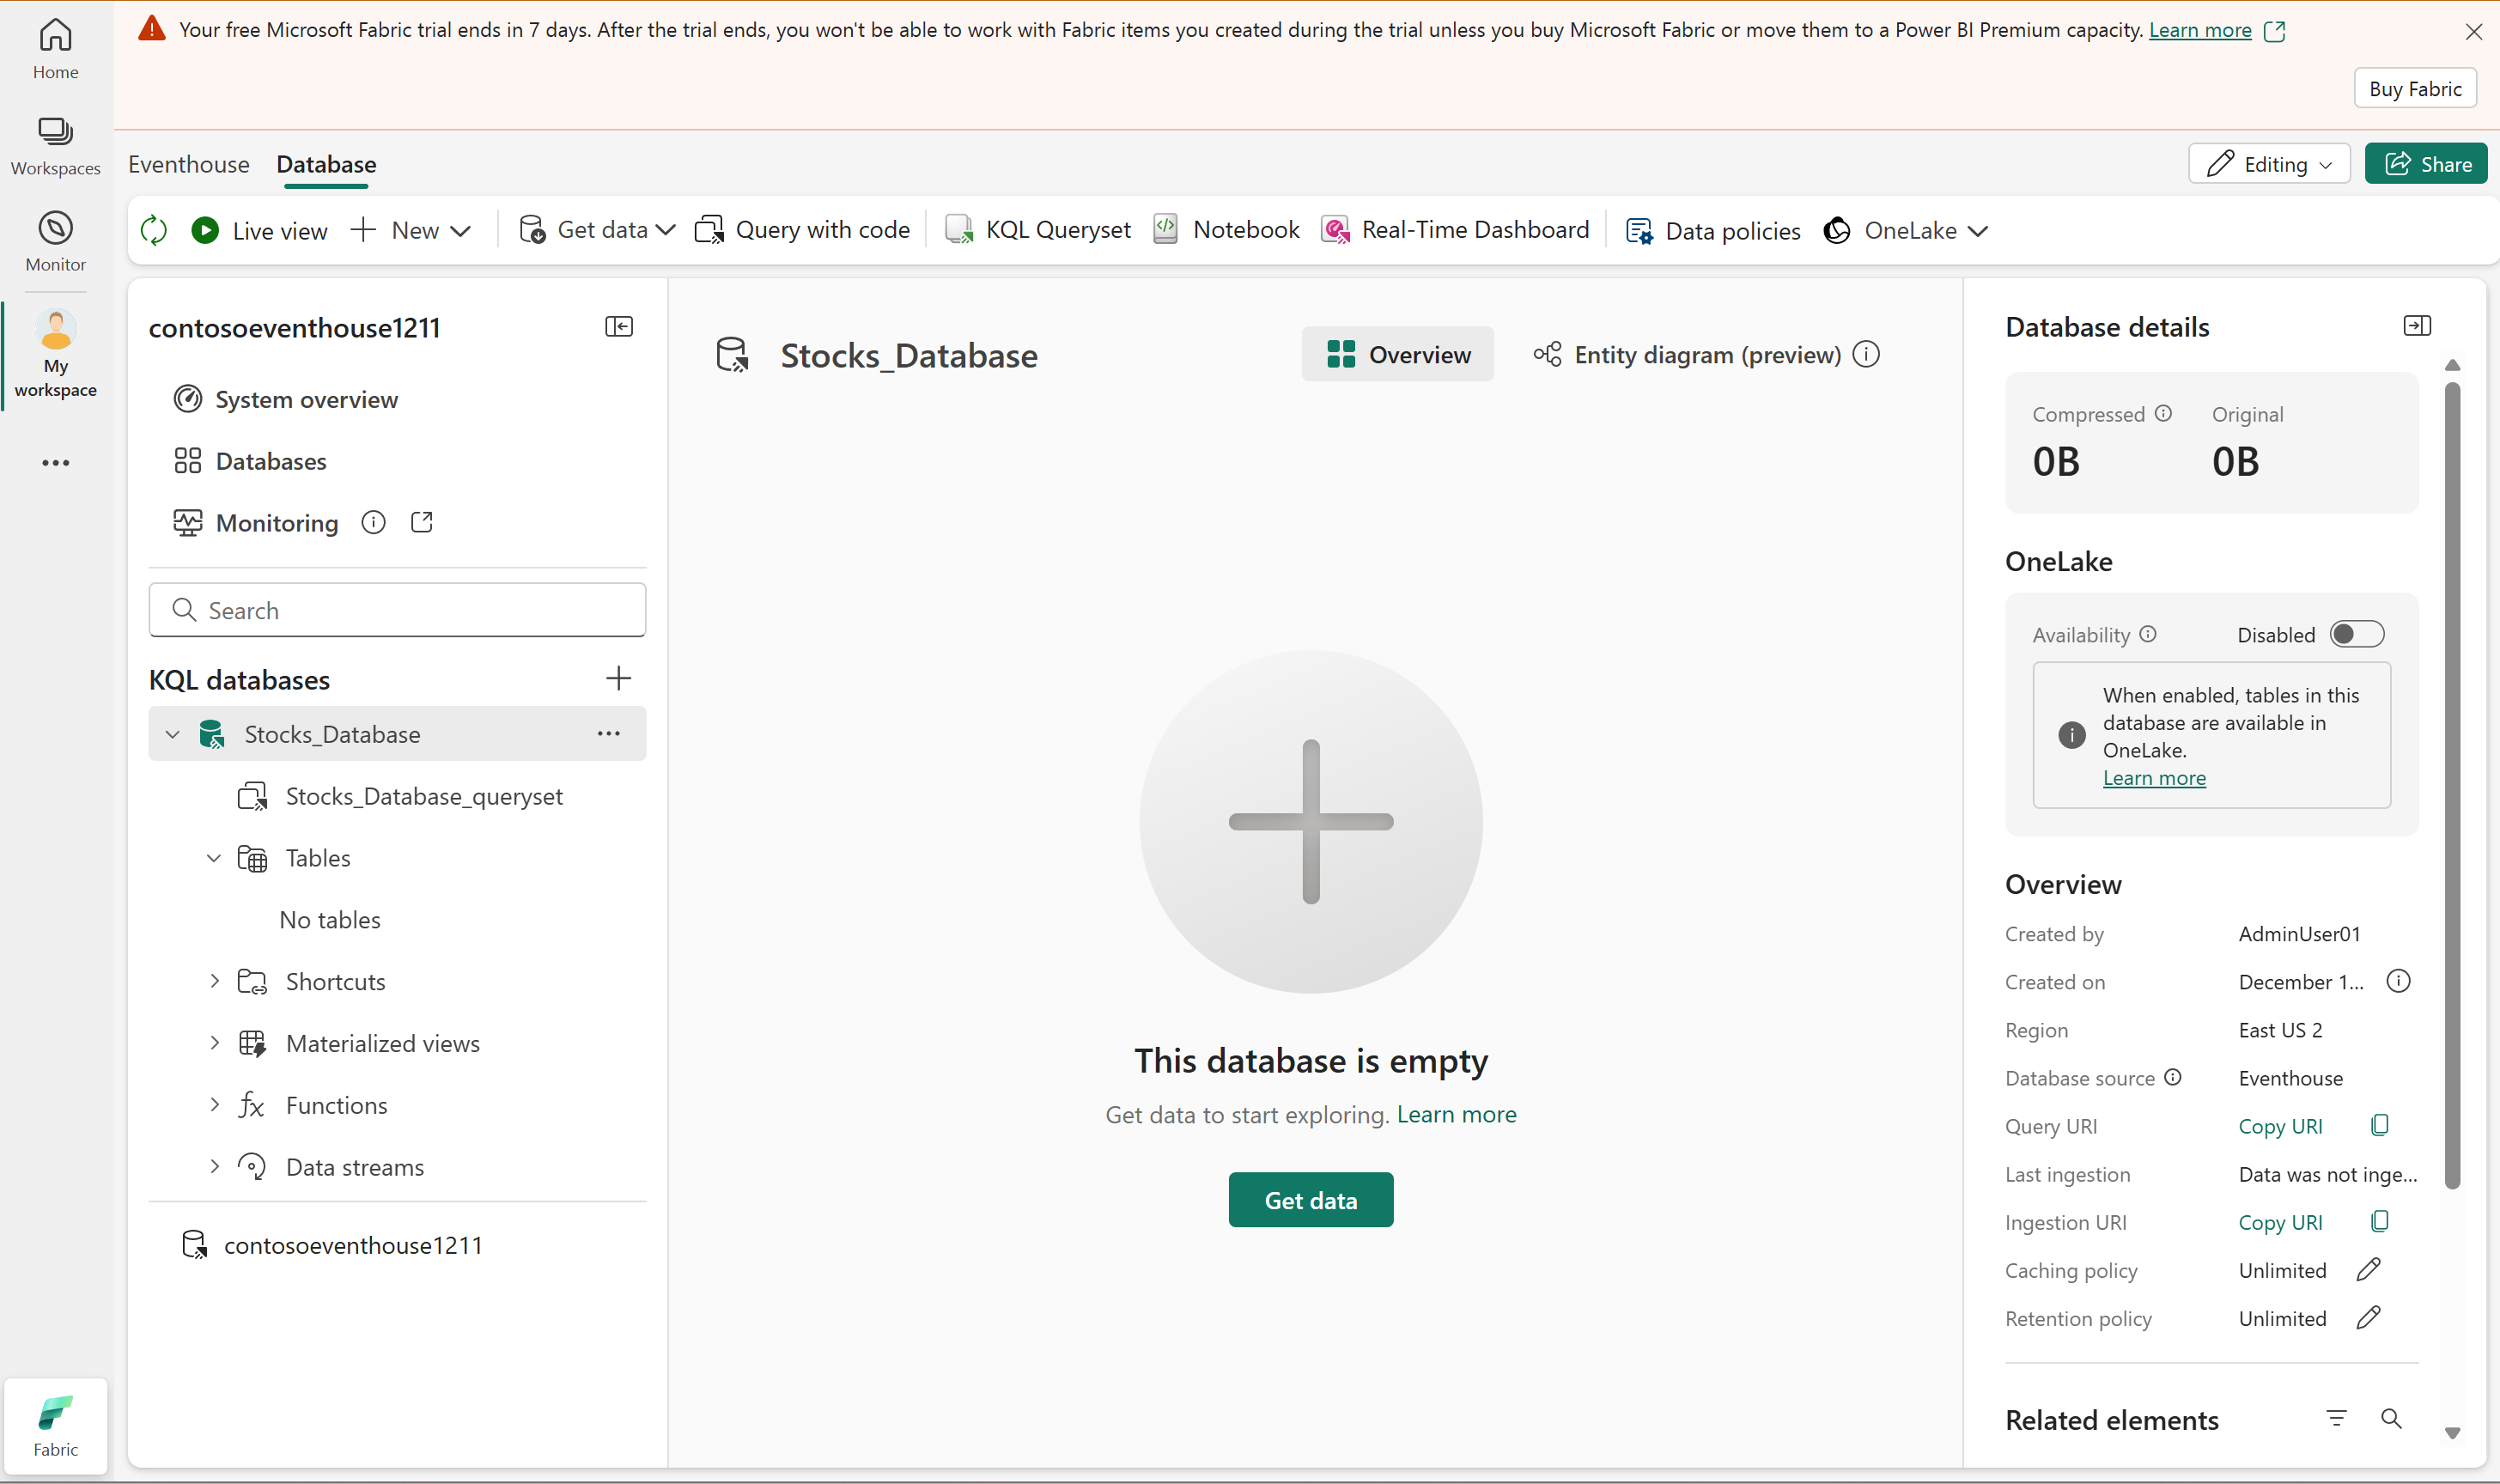Toggle OneLake Availability switch
This screenshot has width=2500, height=1484.
(2356, 635)
